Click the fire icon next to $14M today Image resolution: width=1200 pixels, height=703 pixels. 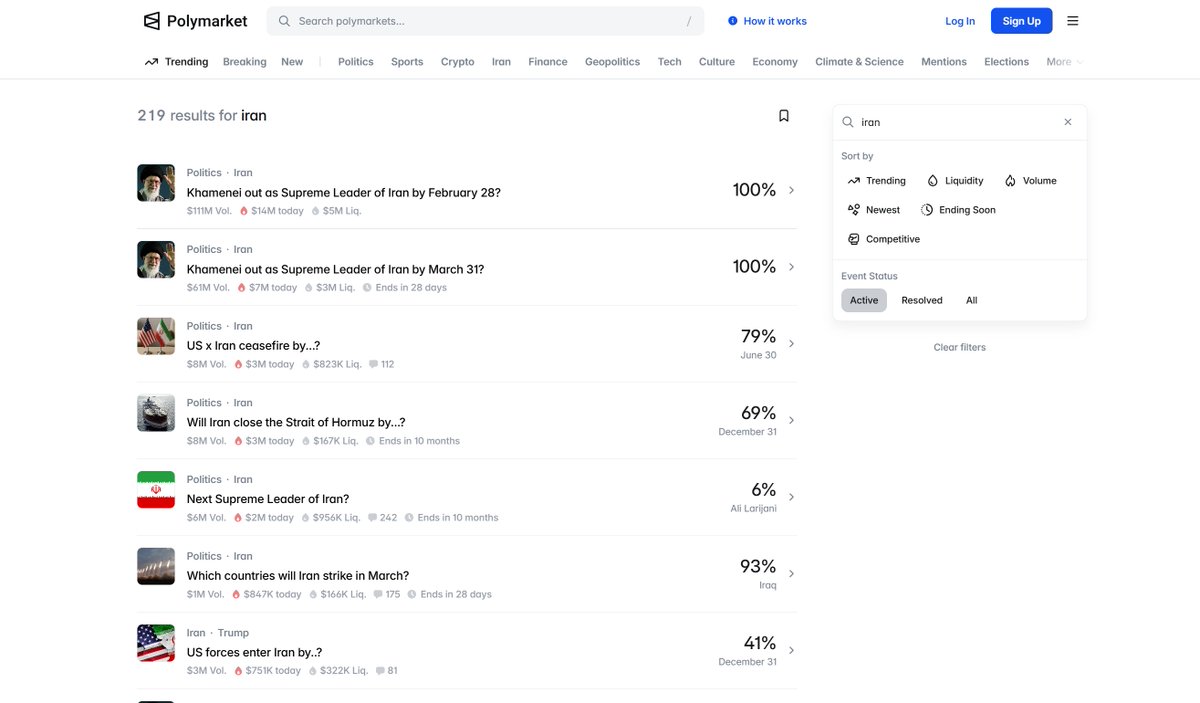point(243,211)
